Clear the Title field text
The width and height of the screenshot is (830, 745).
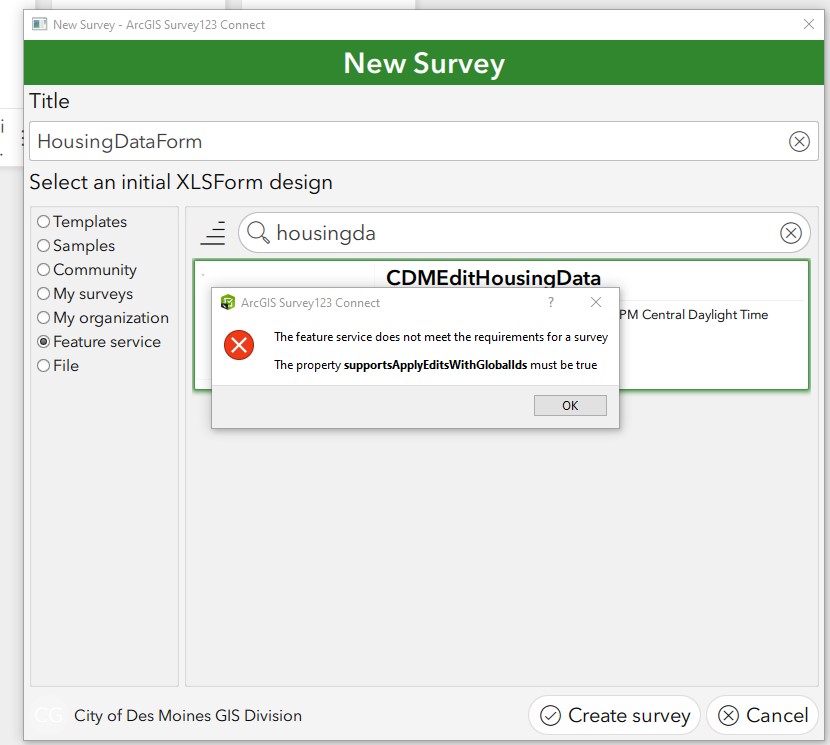(x=799, y=141)
